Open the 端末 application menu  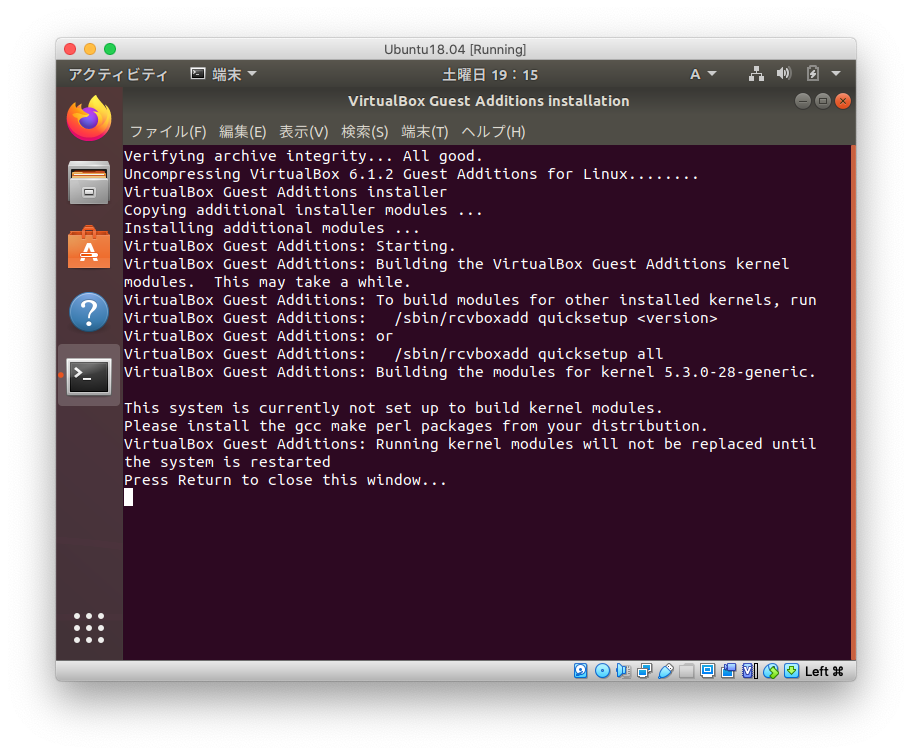(224, 74)
